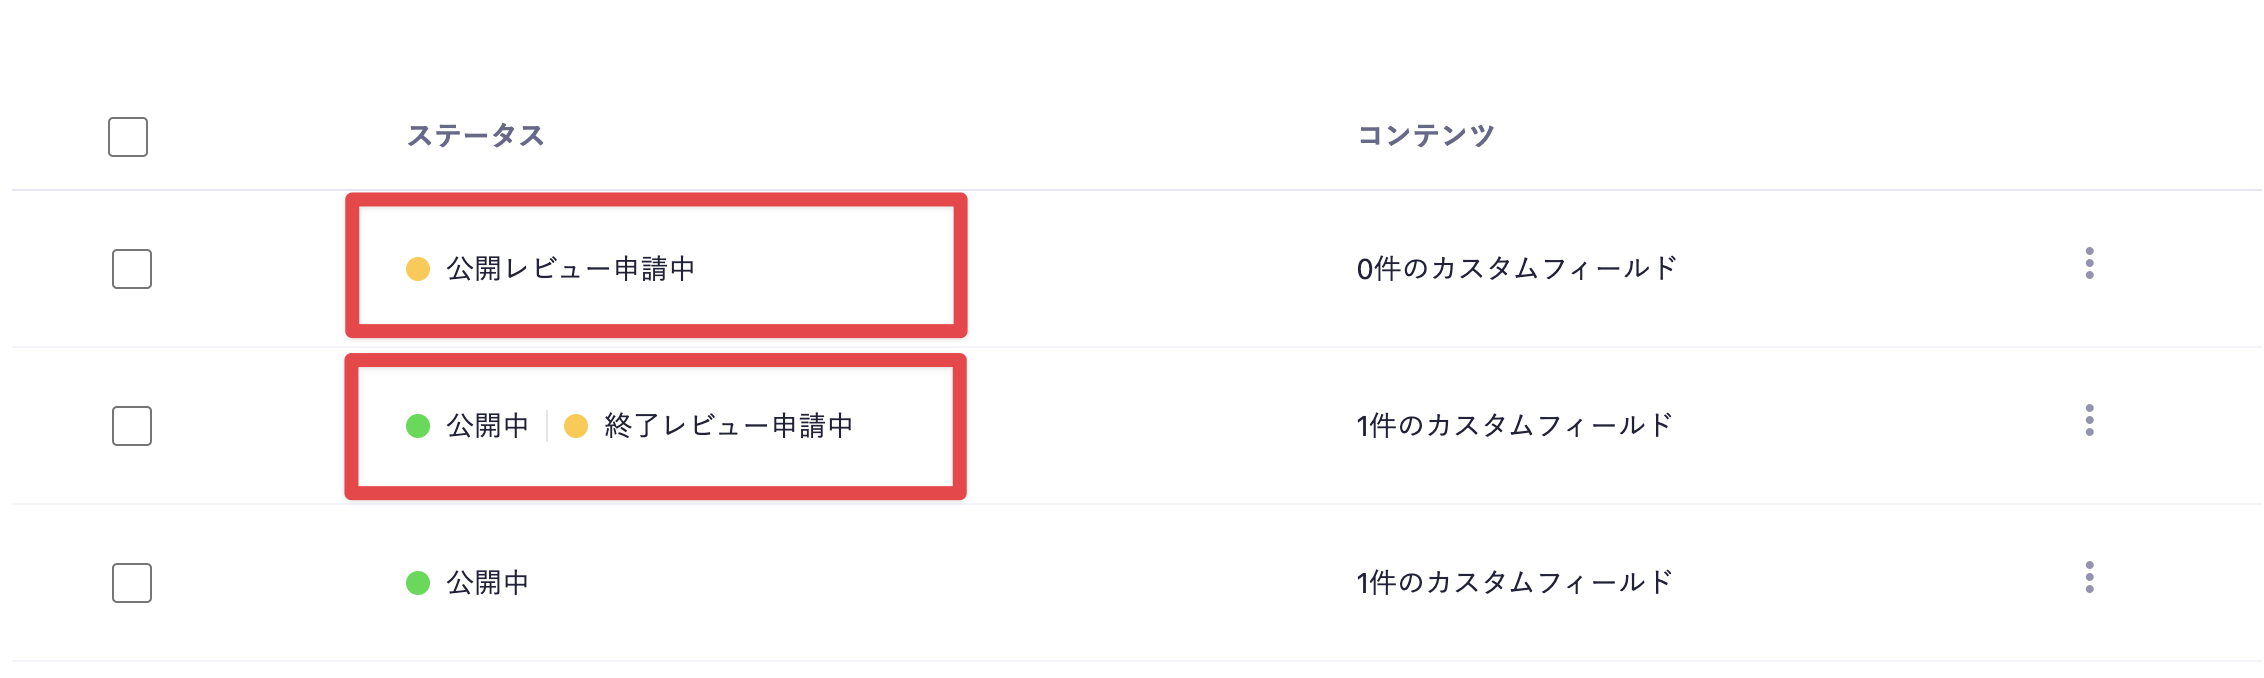Click the yellow dot before 終了レビュー申請中
This screenshot has width=2264, height=678.
click(576, 426)
